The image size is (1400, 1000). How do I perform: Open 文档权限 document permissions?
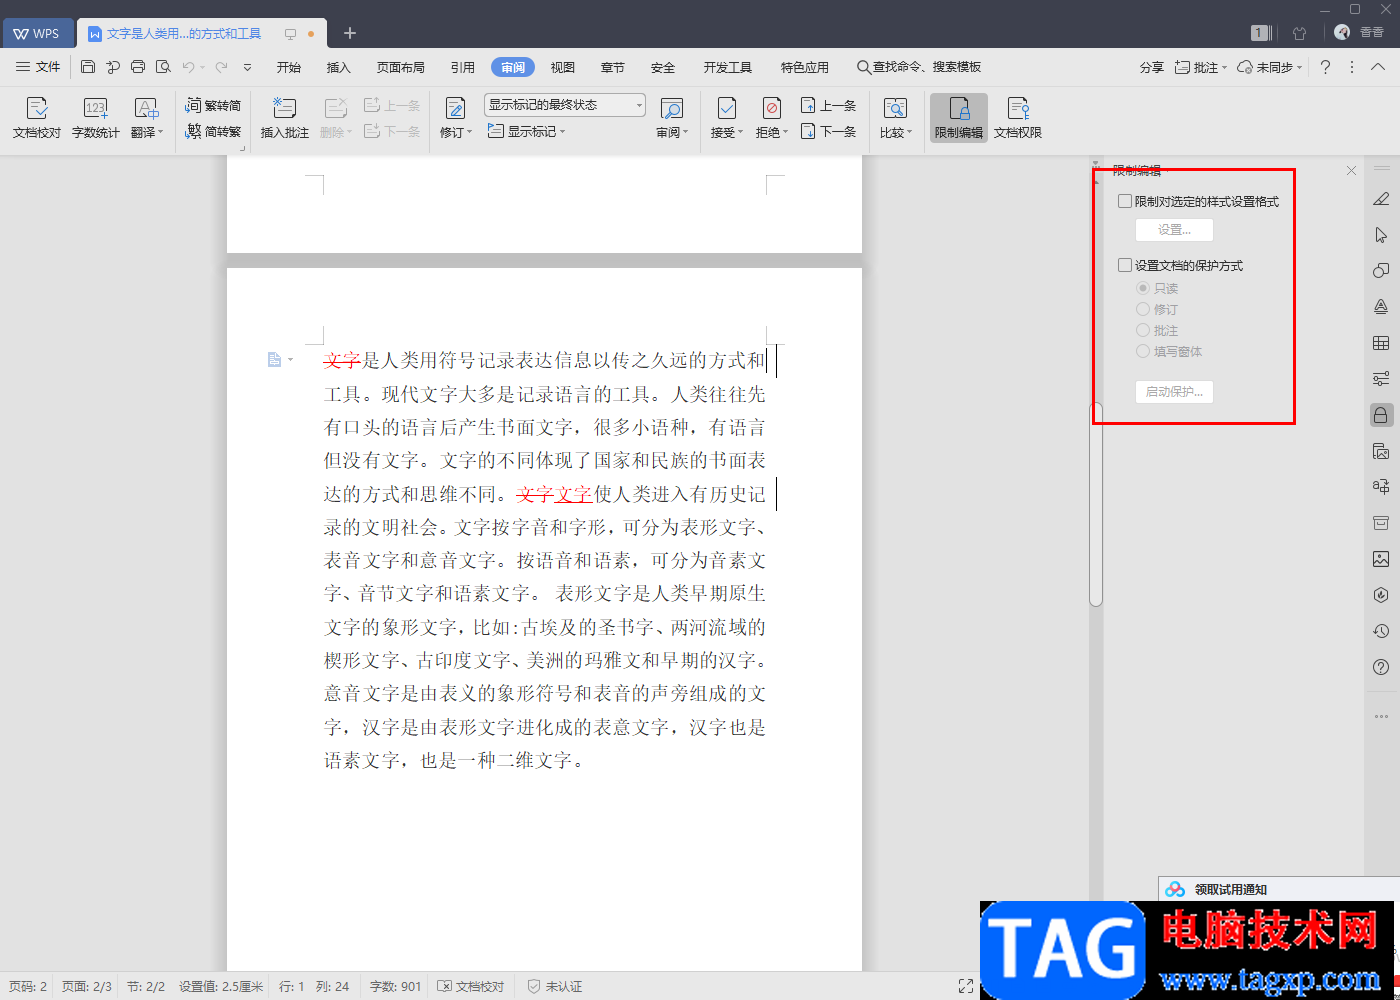(1017, 117)
